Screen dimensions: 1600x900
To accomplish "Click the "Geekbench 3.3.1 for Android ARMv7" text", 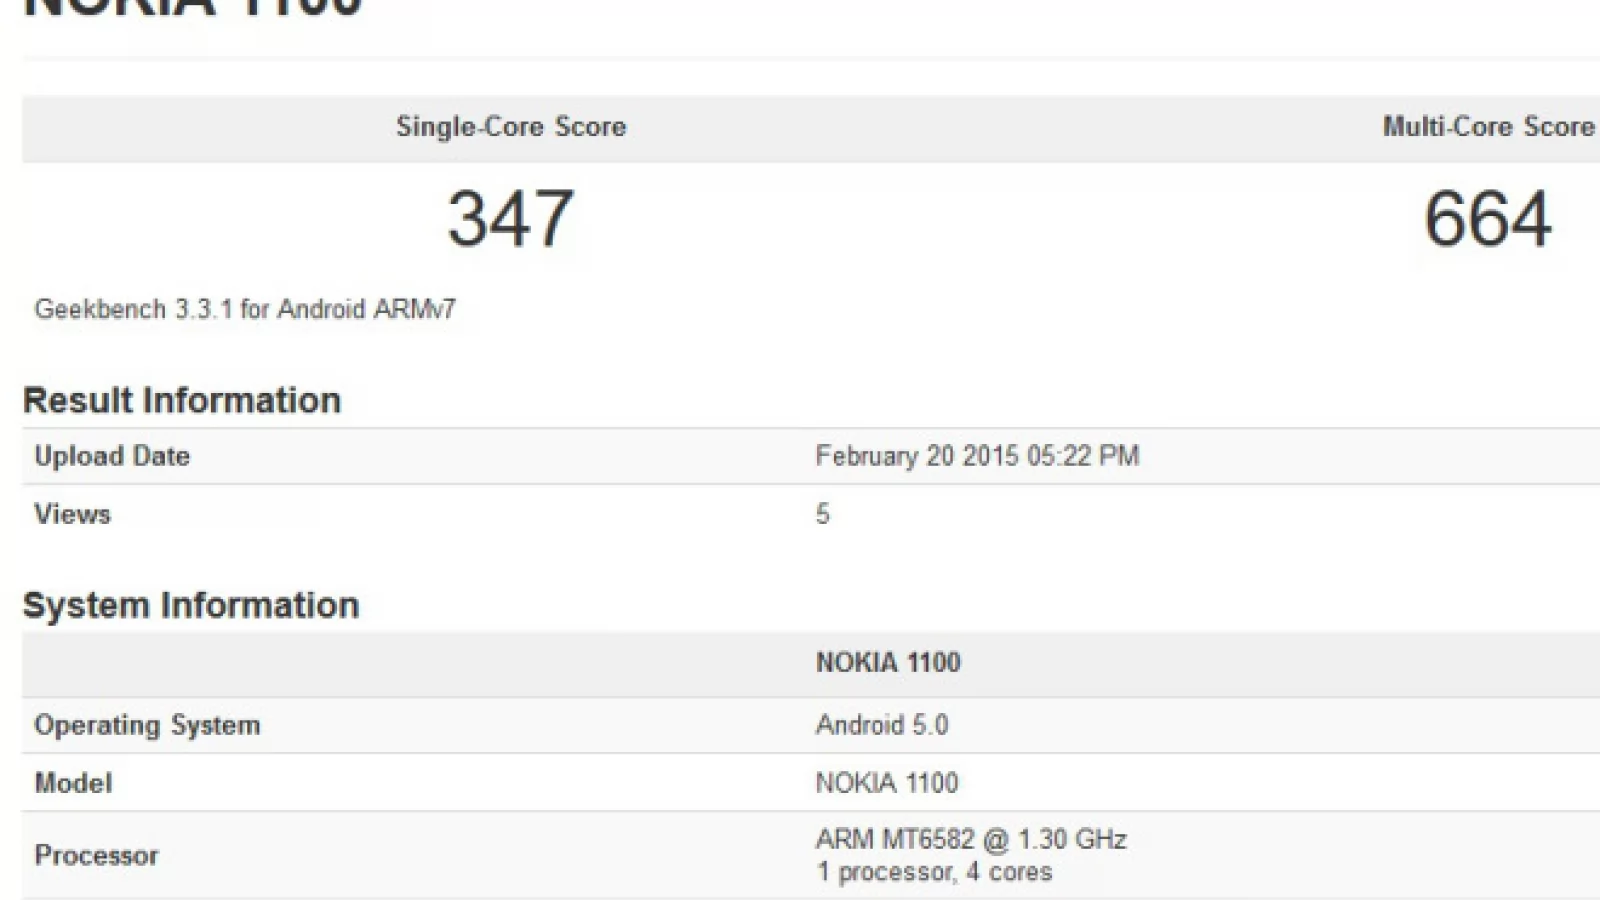I will point(245,309).
